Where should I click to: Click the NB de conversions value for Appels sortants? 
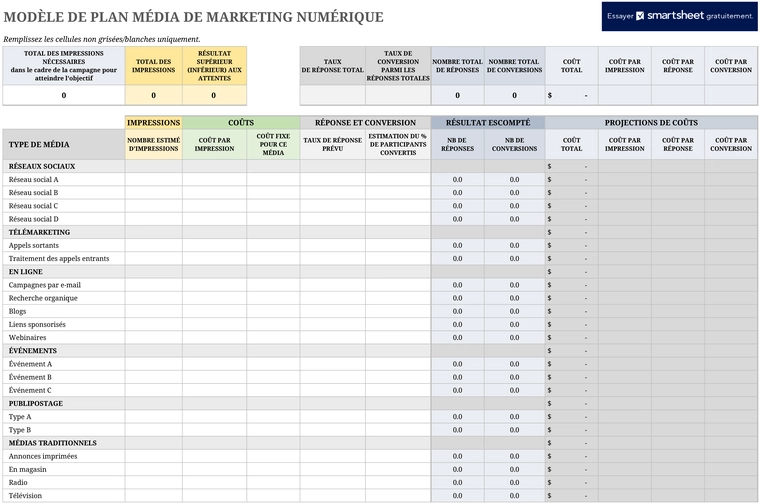[x=514, y=245]
